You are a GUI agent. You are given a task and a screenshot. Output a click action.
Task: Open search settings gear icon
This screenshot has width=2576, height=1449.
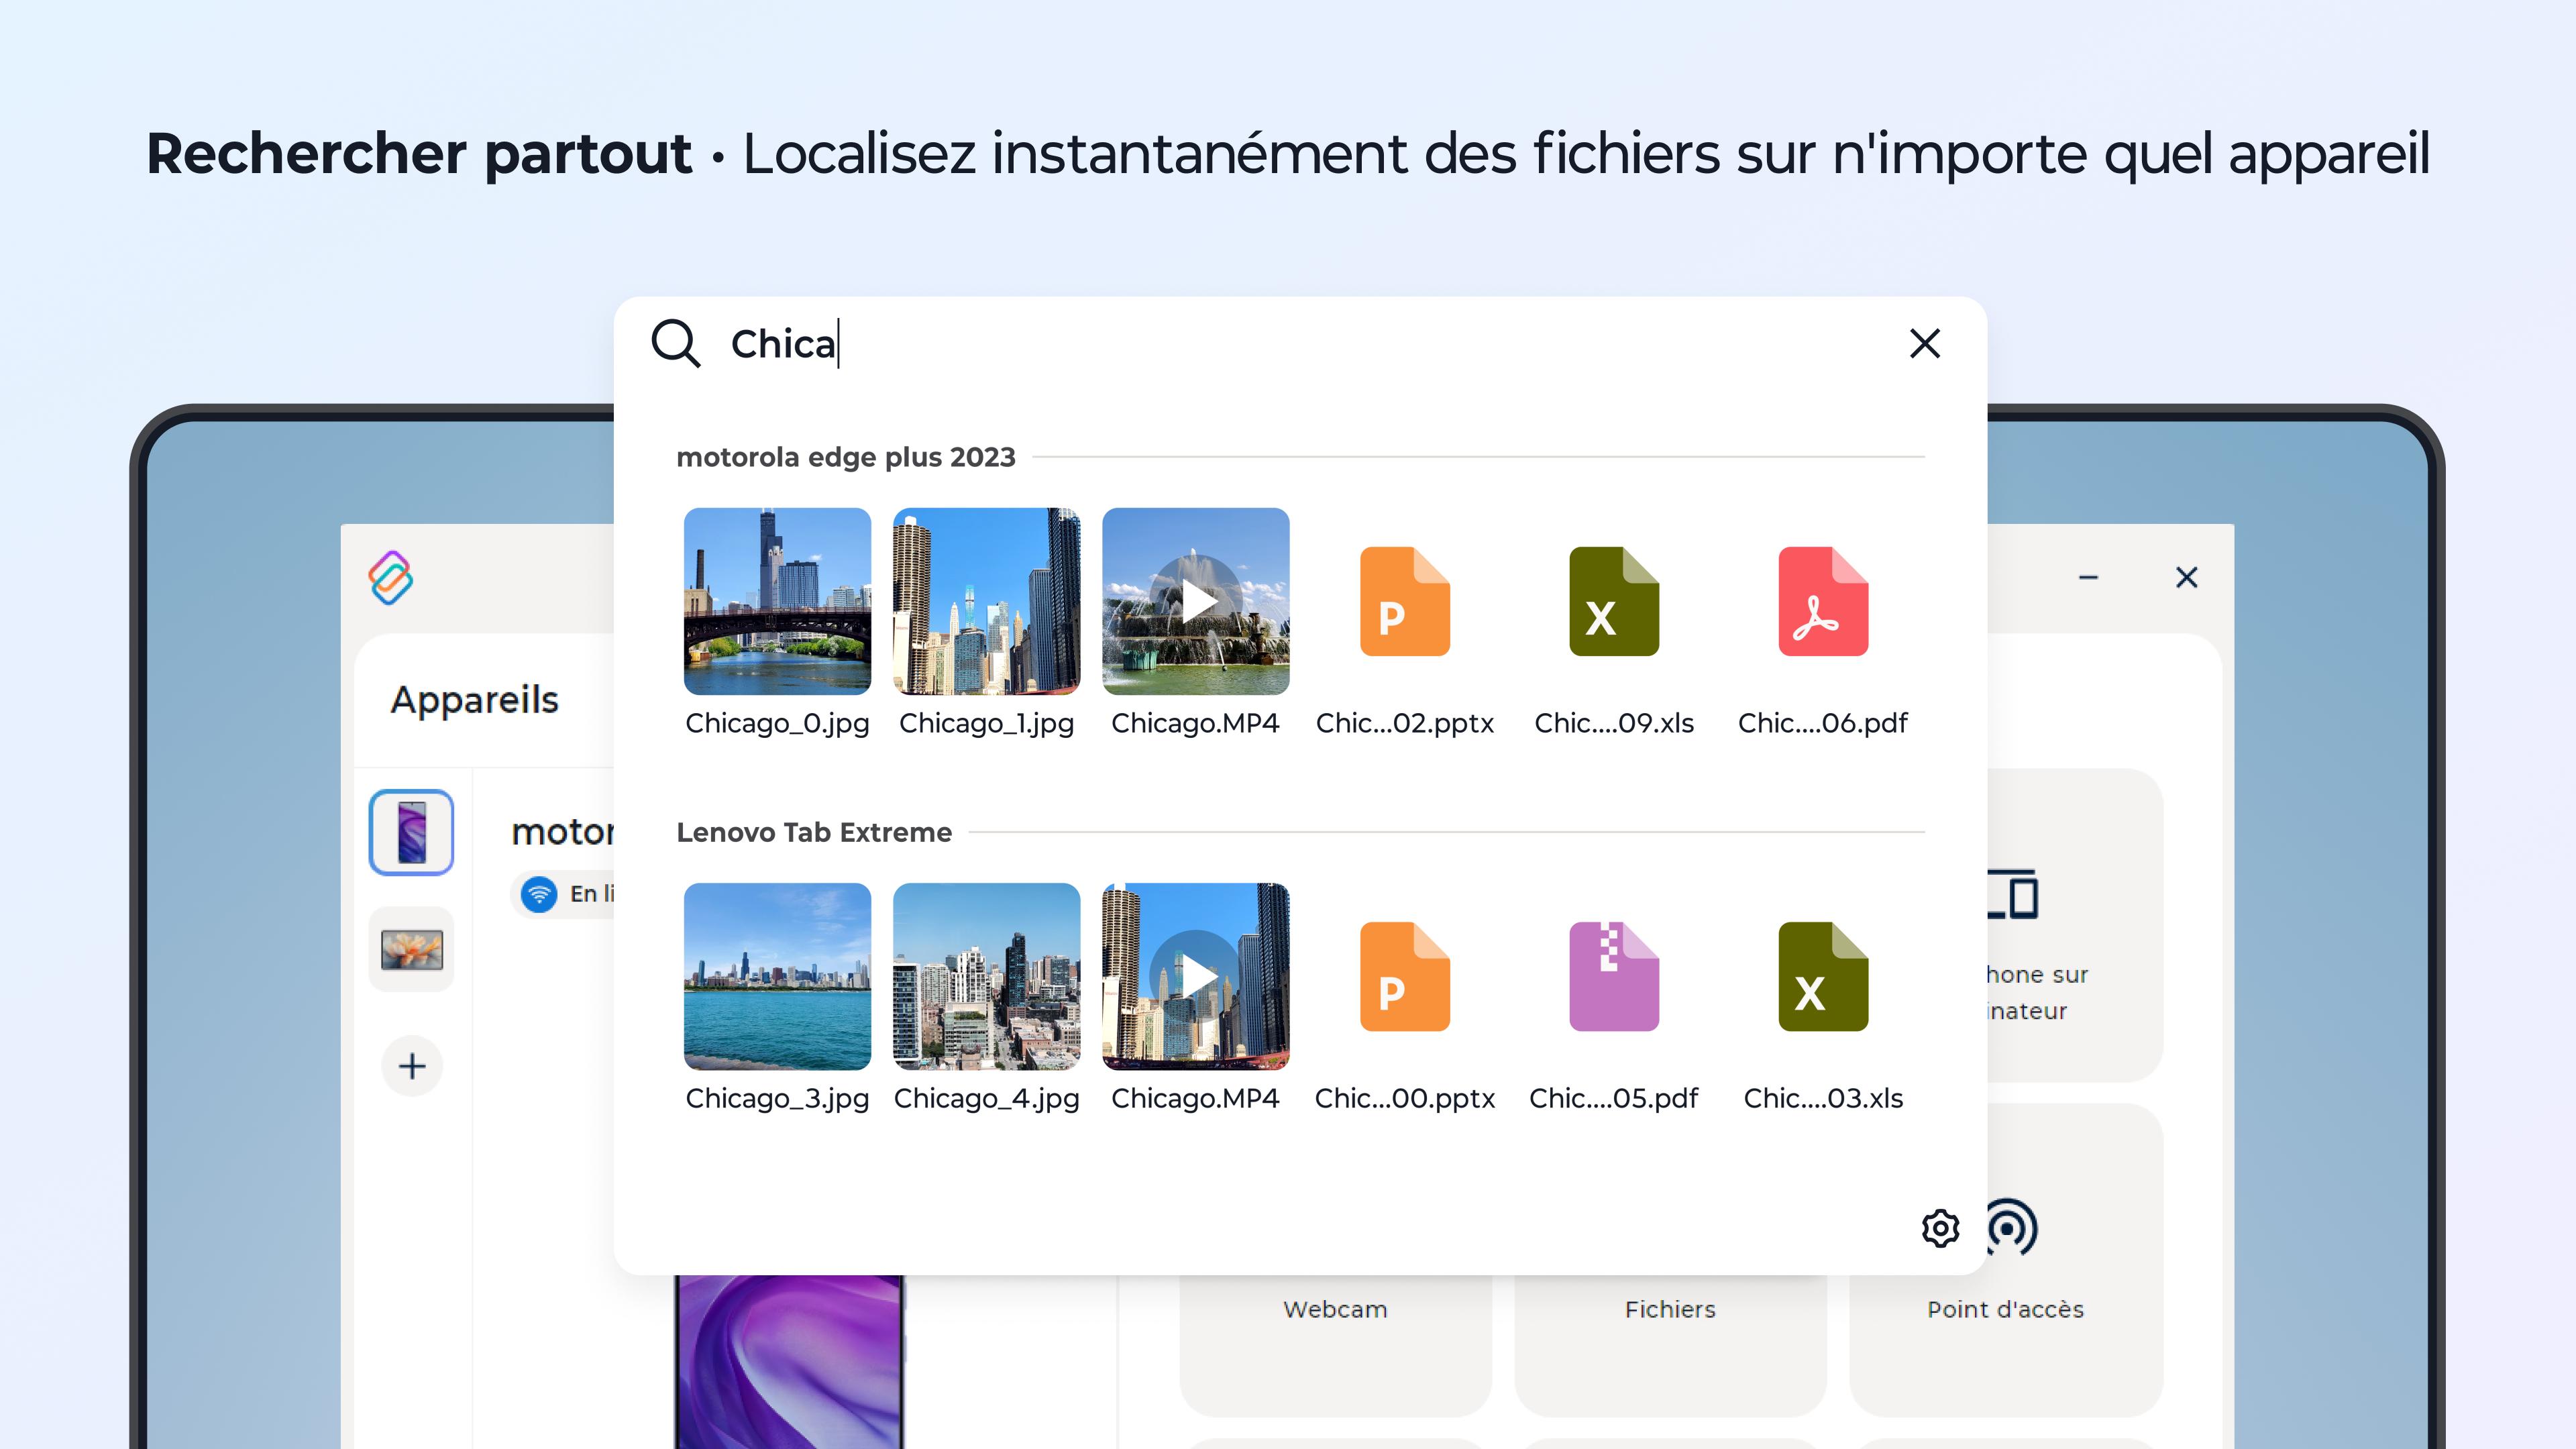[x=1940, y=1227]
